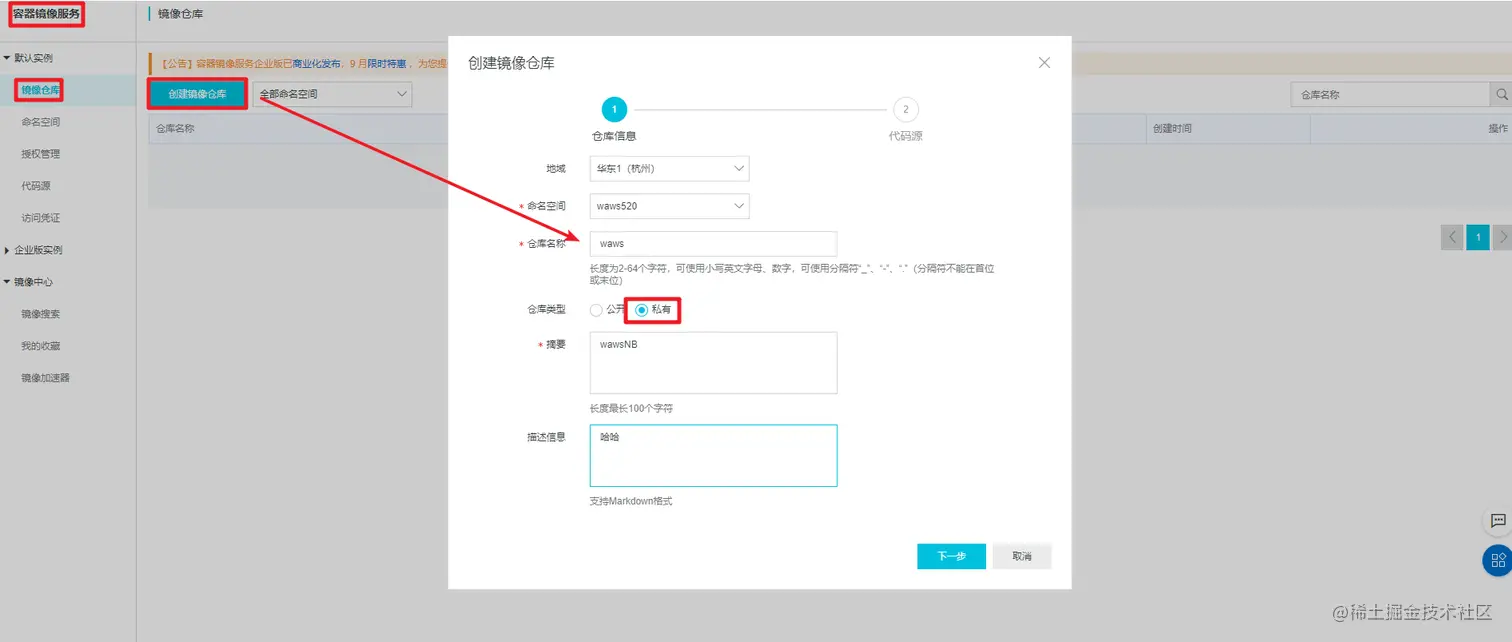Screen dimensions: 1512x642
Task: Select the 公开 repository type radio
Action: (597, 310)
